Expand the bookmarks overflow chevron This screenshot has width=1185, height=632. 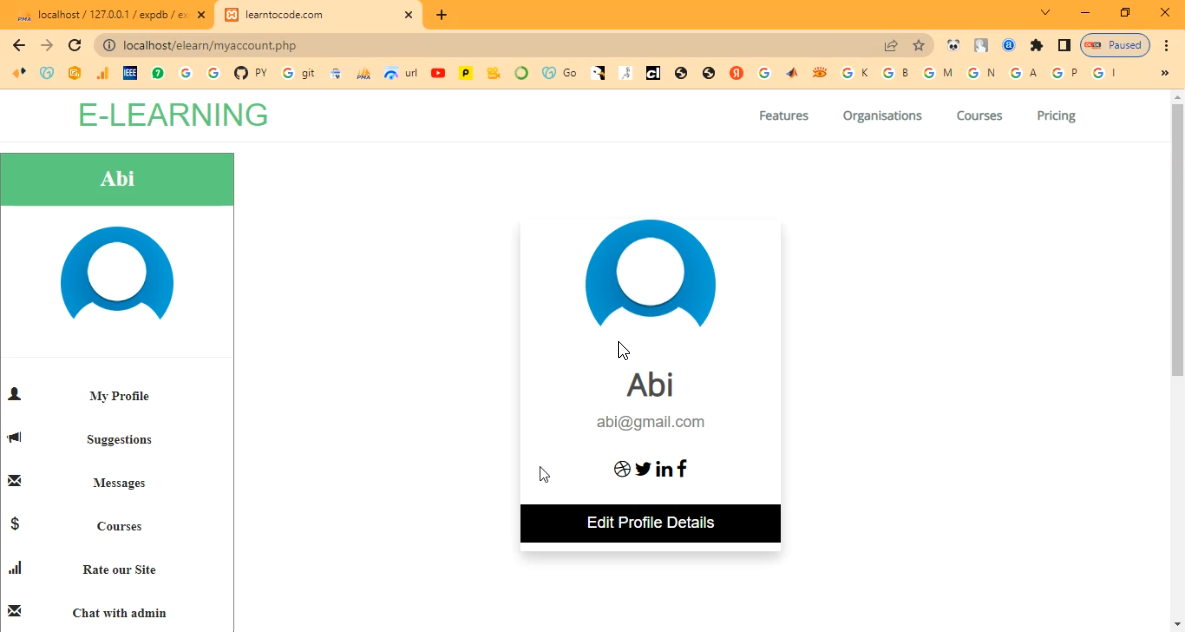1164,73
